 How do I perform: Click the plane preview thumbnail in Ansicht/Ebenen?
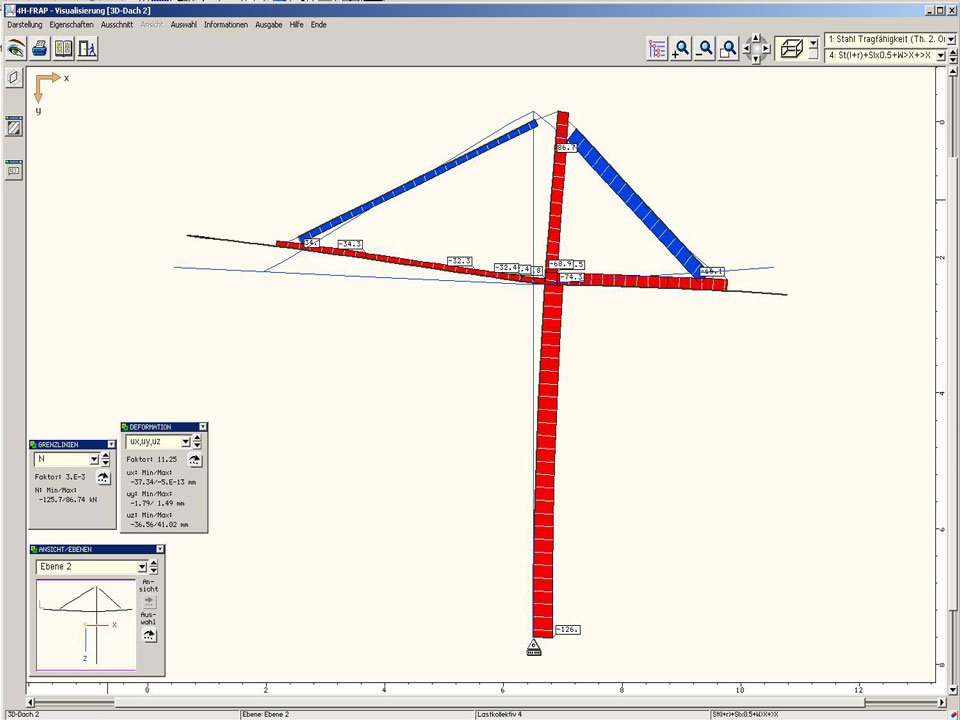pyautogui.click(x=85, y=625)
